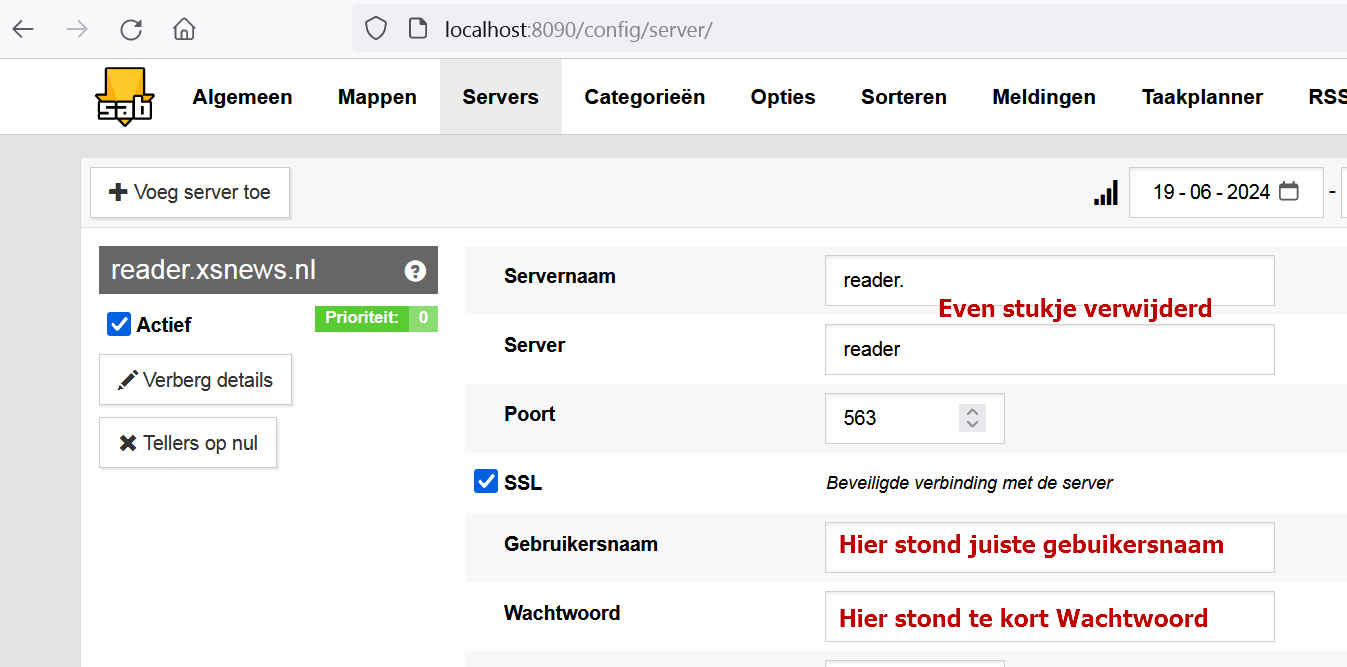Screen dimensions: 1347x667
Task: Open the Mappen tab
Action: 377,97
